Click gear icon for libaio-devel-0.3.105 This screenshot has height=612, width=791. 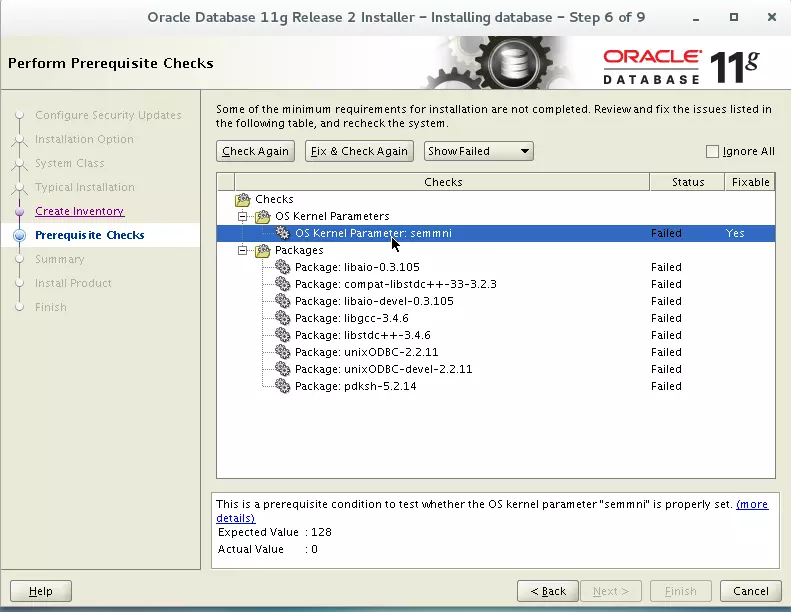[282, 301]
